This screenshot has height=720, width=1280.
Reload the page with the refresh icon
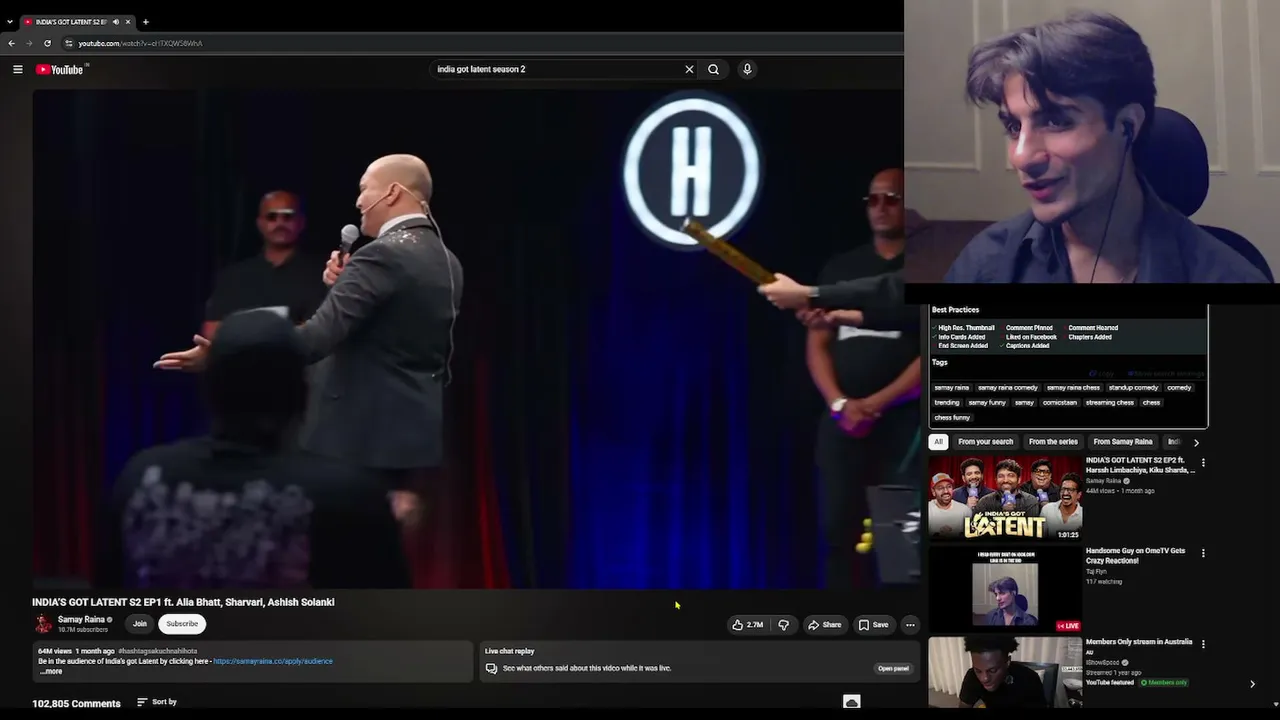(47, 43)
